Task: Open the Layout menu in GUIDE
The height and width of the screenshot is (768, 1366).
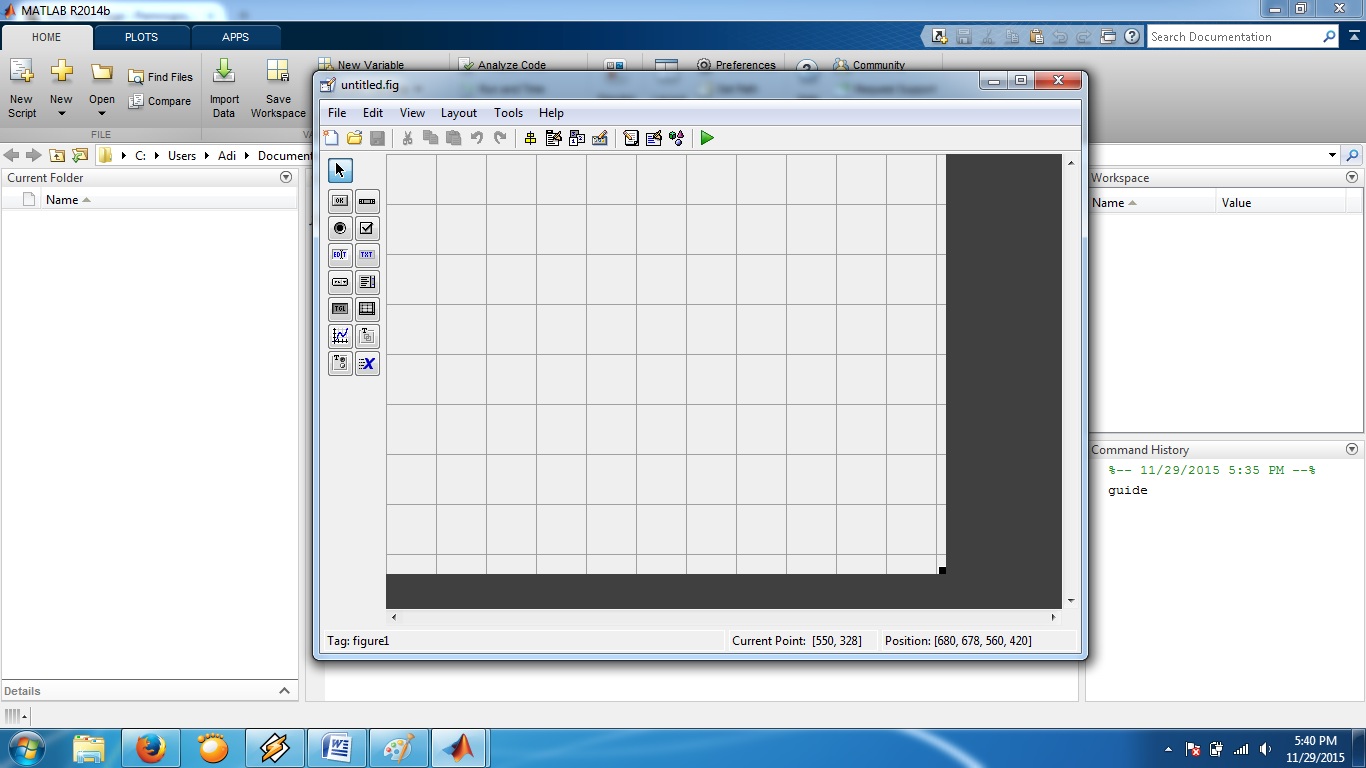Action: point(458,113)
